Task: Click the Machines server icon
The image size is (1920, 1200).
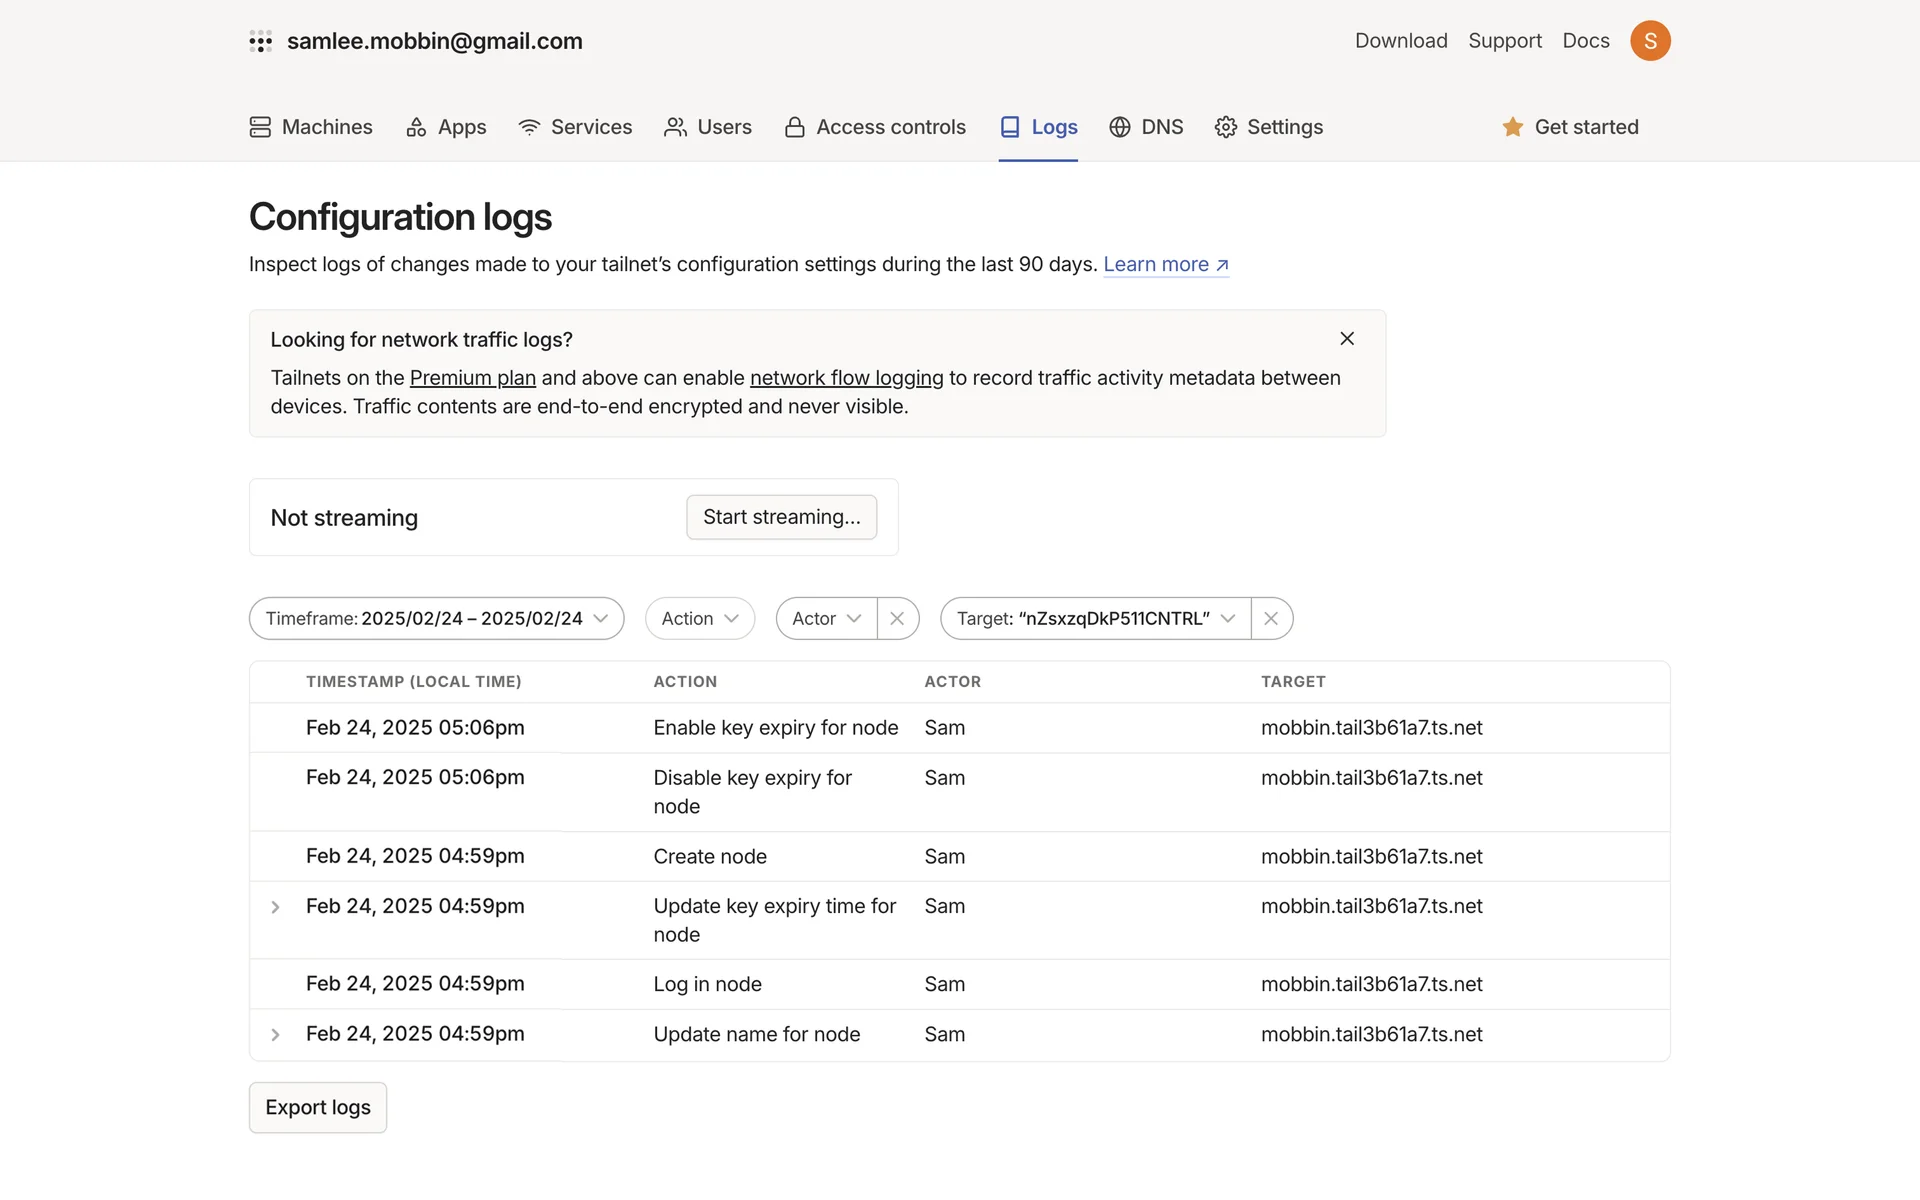Action: coord(260,127)
